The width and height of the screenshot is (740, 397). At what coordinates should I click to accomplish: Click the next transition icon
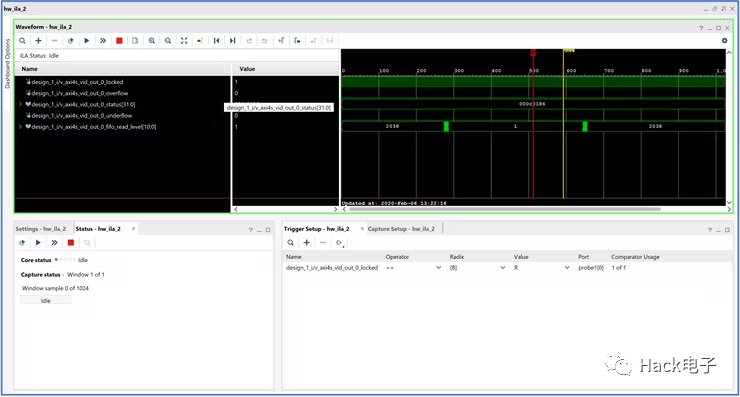[x=265, y=41]
